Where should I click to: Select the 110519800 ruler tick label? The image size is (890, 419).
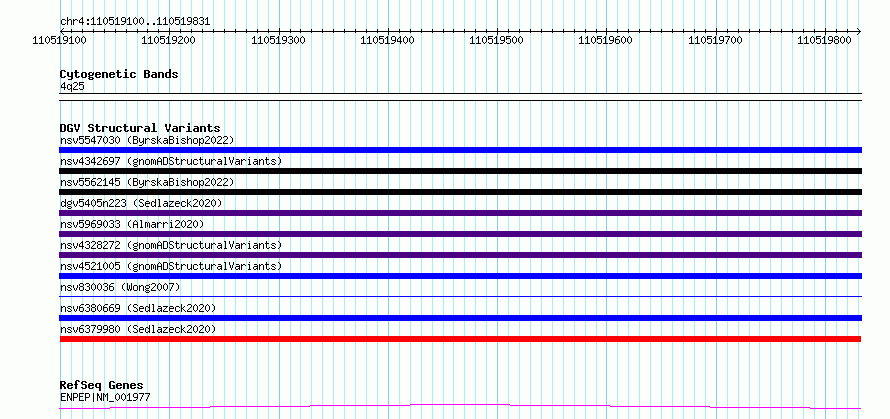tap(825, 40)
